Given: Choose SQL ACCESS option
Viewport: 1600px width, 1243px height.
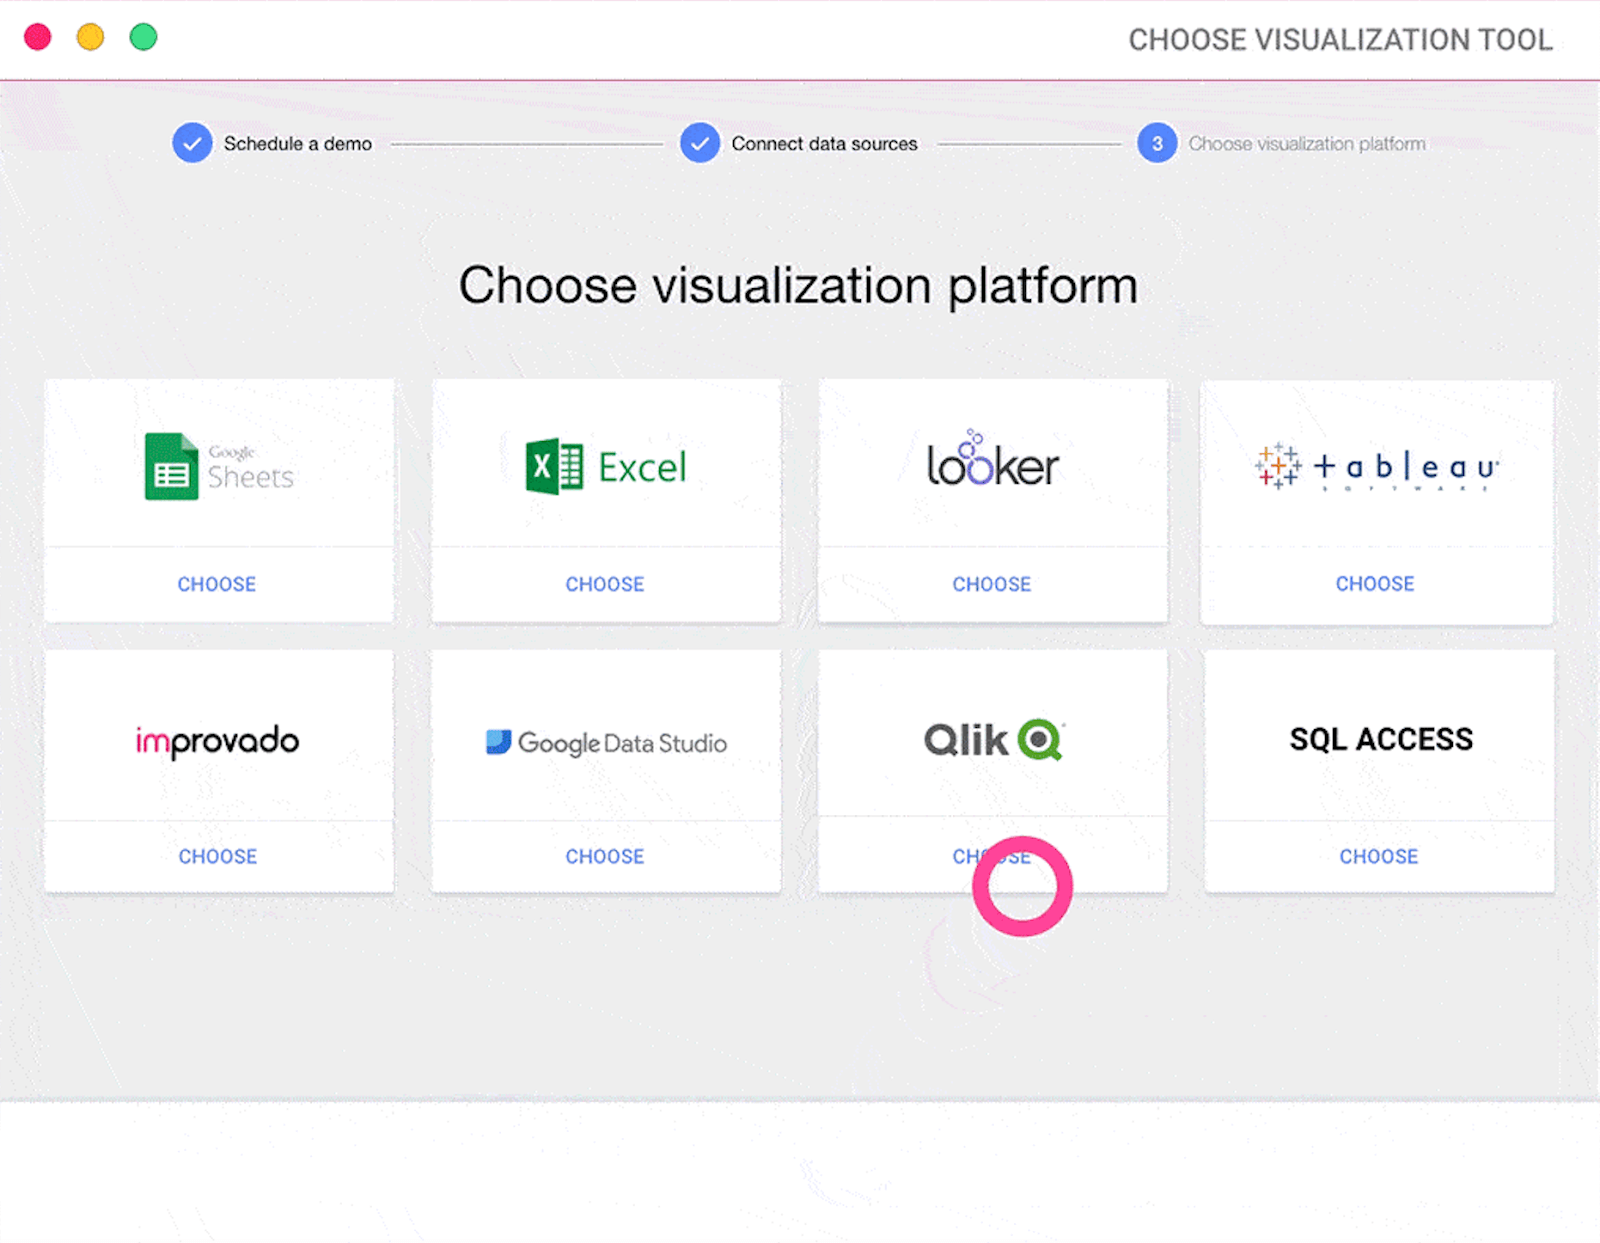Looking at the screenshot, I should (x=1379, y=856).
